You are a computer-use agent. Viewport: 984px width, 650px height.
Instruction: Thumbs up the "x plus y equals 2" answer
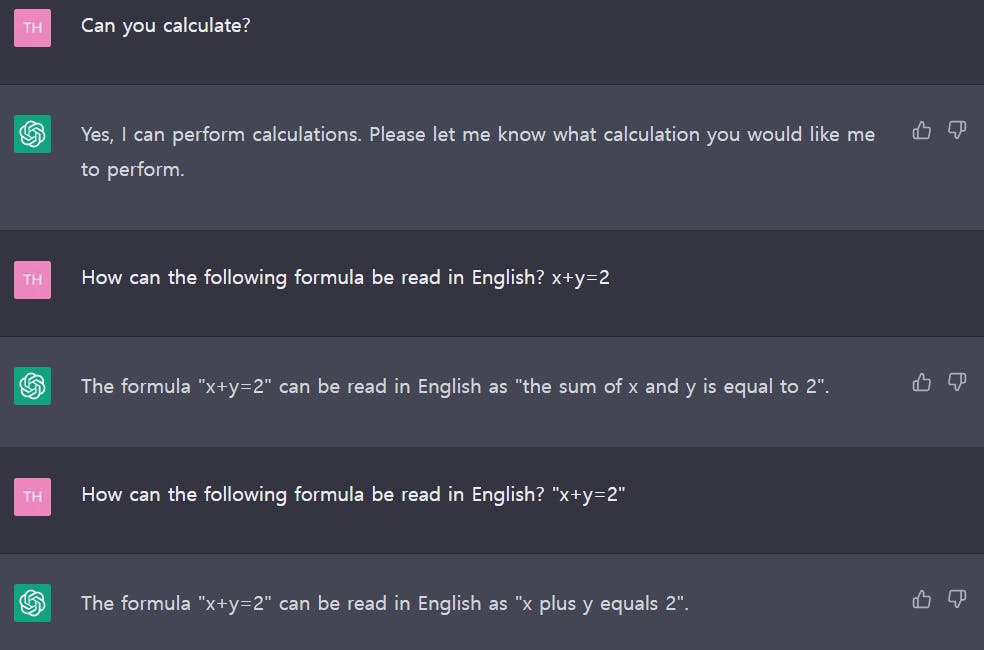[922, 599]
